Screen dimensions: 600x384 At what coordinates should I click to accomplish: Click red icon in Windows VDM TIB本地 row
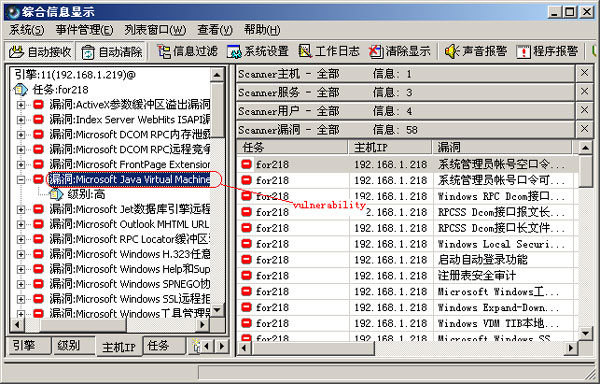click(x=246, y=323)
